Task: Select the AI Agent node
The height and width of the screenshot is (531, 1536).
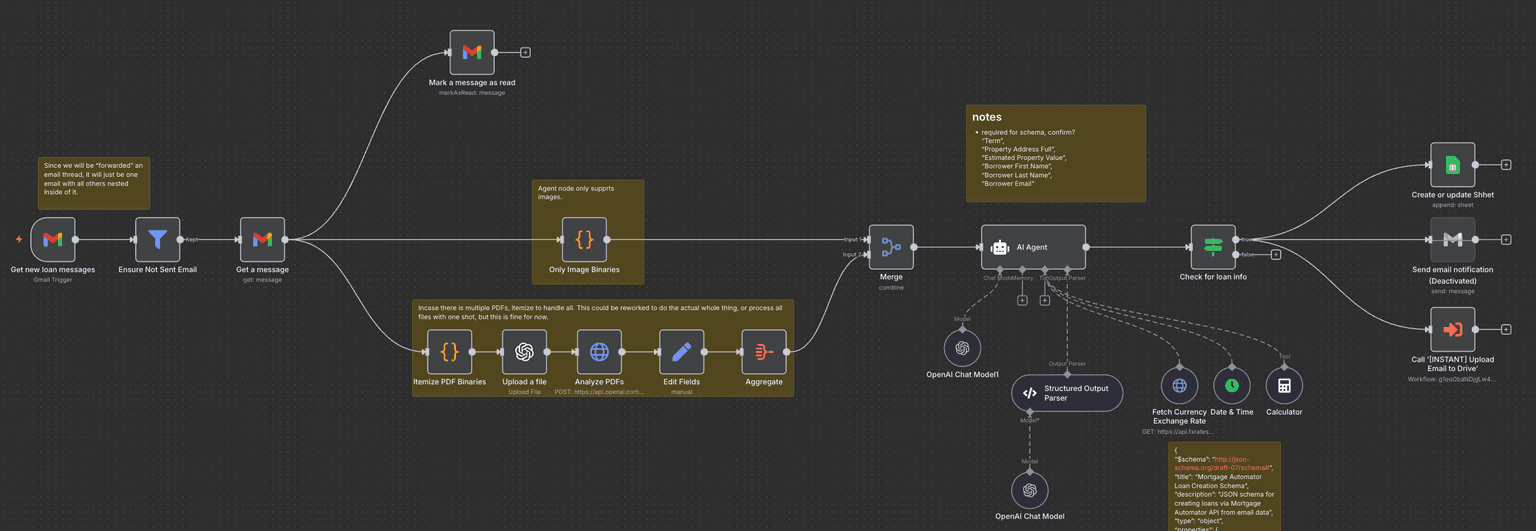Action: [x=1033, y=247]
